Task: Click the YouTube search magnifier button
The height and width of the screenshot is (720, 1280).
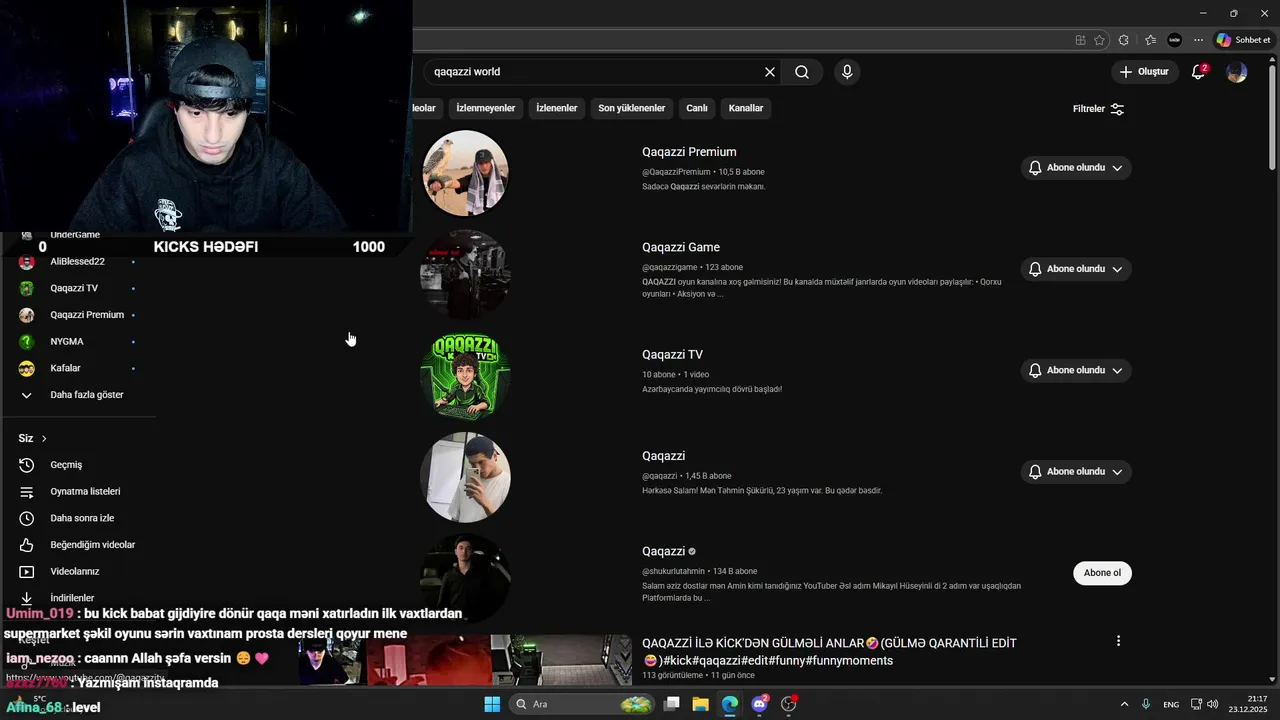Action: click(x=802, y=72)
